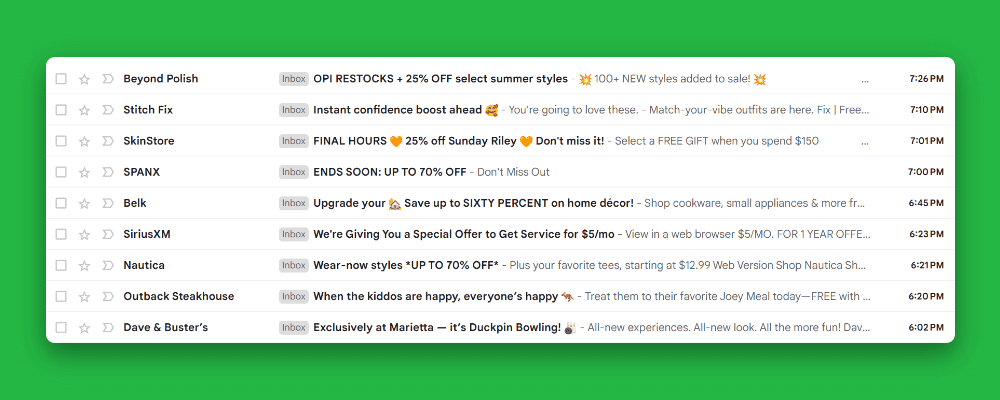Click the Outback Steakhouse sender name
Image resolution: width=1000 pixels, height=400 pixels.
(x=178, y=296)
